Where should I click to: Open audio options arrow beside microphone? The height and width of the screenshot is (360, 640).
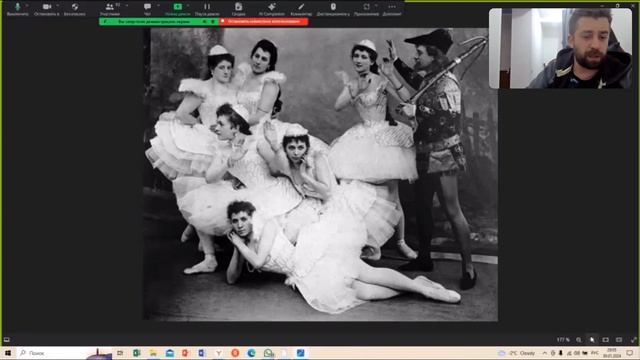coord(28,6)
